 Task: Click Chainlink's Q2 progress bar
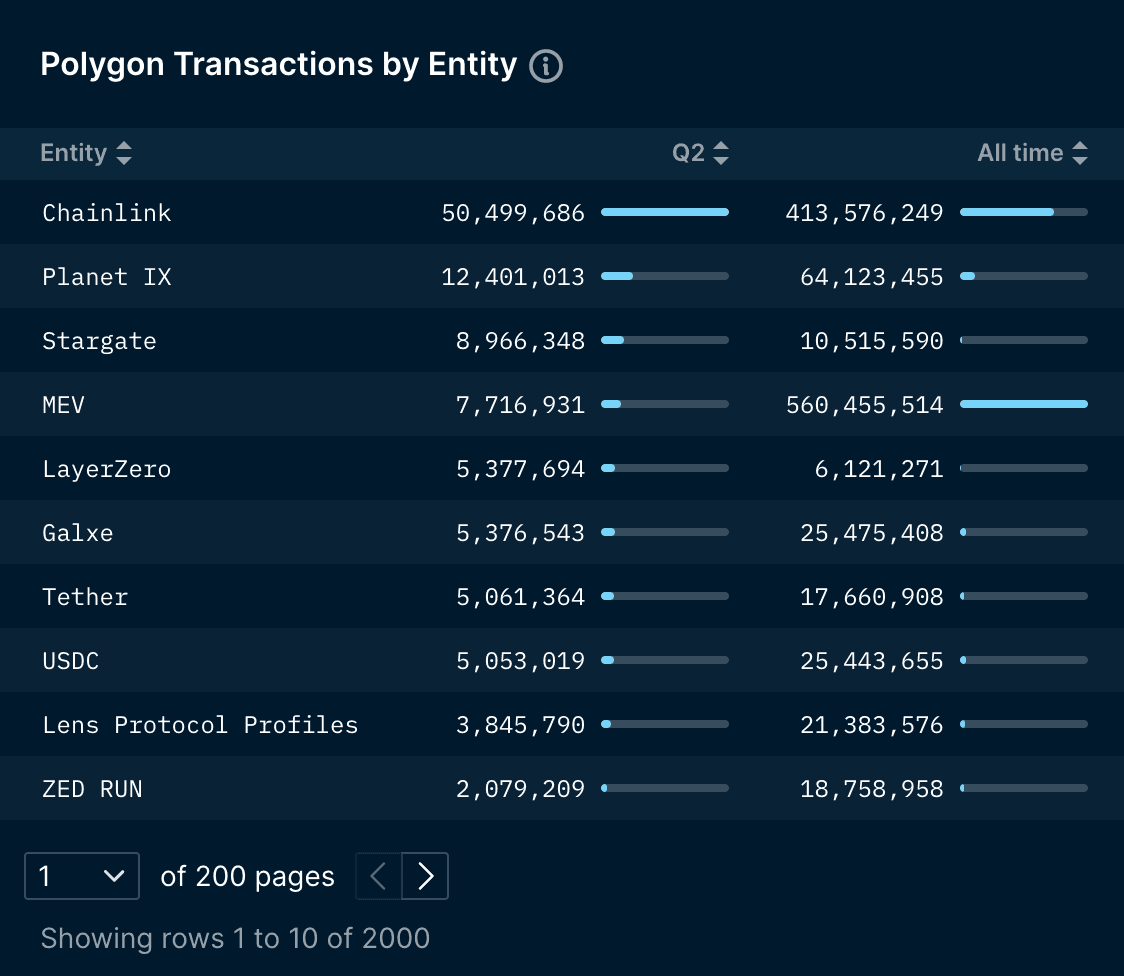coord(664,212)
